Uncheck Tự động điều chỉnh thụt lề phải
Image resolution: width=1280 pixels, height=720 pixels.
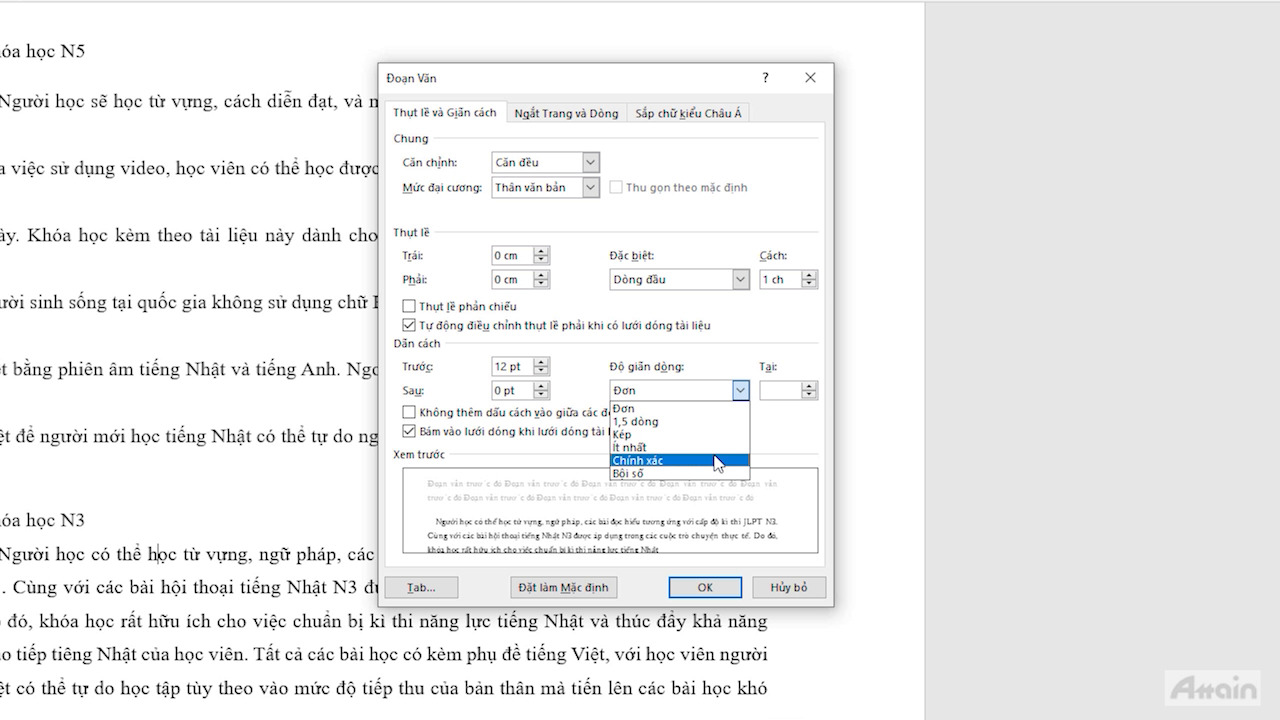pyautogui.click(x=409, y=325)
